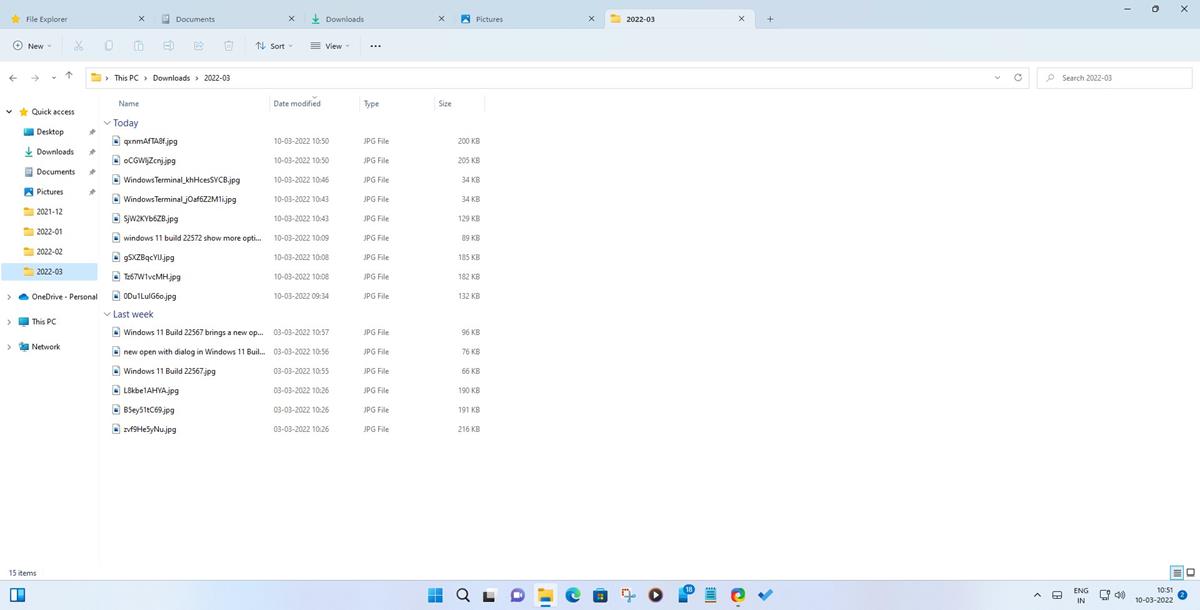1200x610 pixels.
Task: Add a new tab with plus button
Action: pyautogui.click(x=770, y=19)
